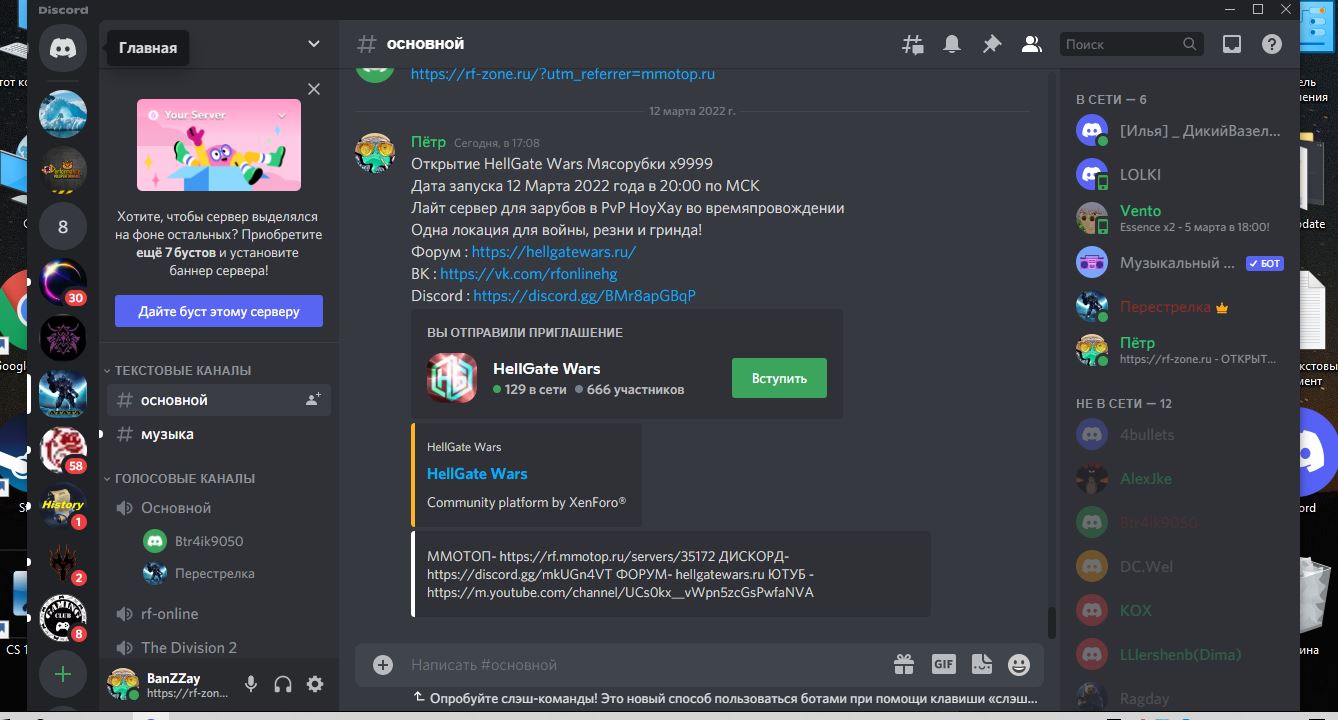Select offline member DC.Wel
Screen dimensions: 1338x720
(1180, 566)
